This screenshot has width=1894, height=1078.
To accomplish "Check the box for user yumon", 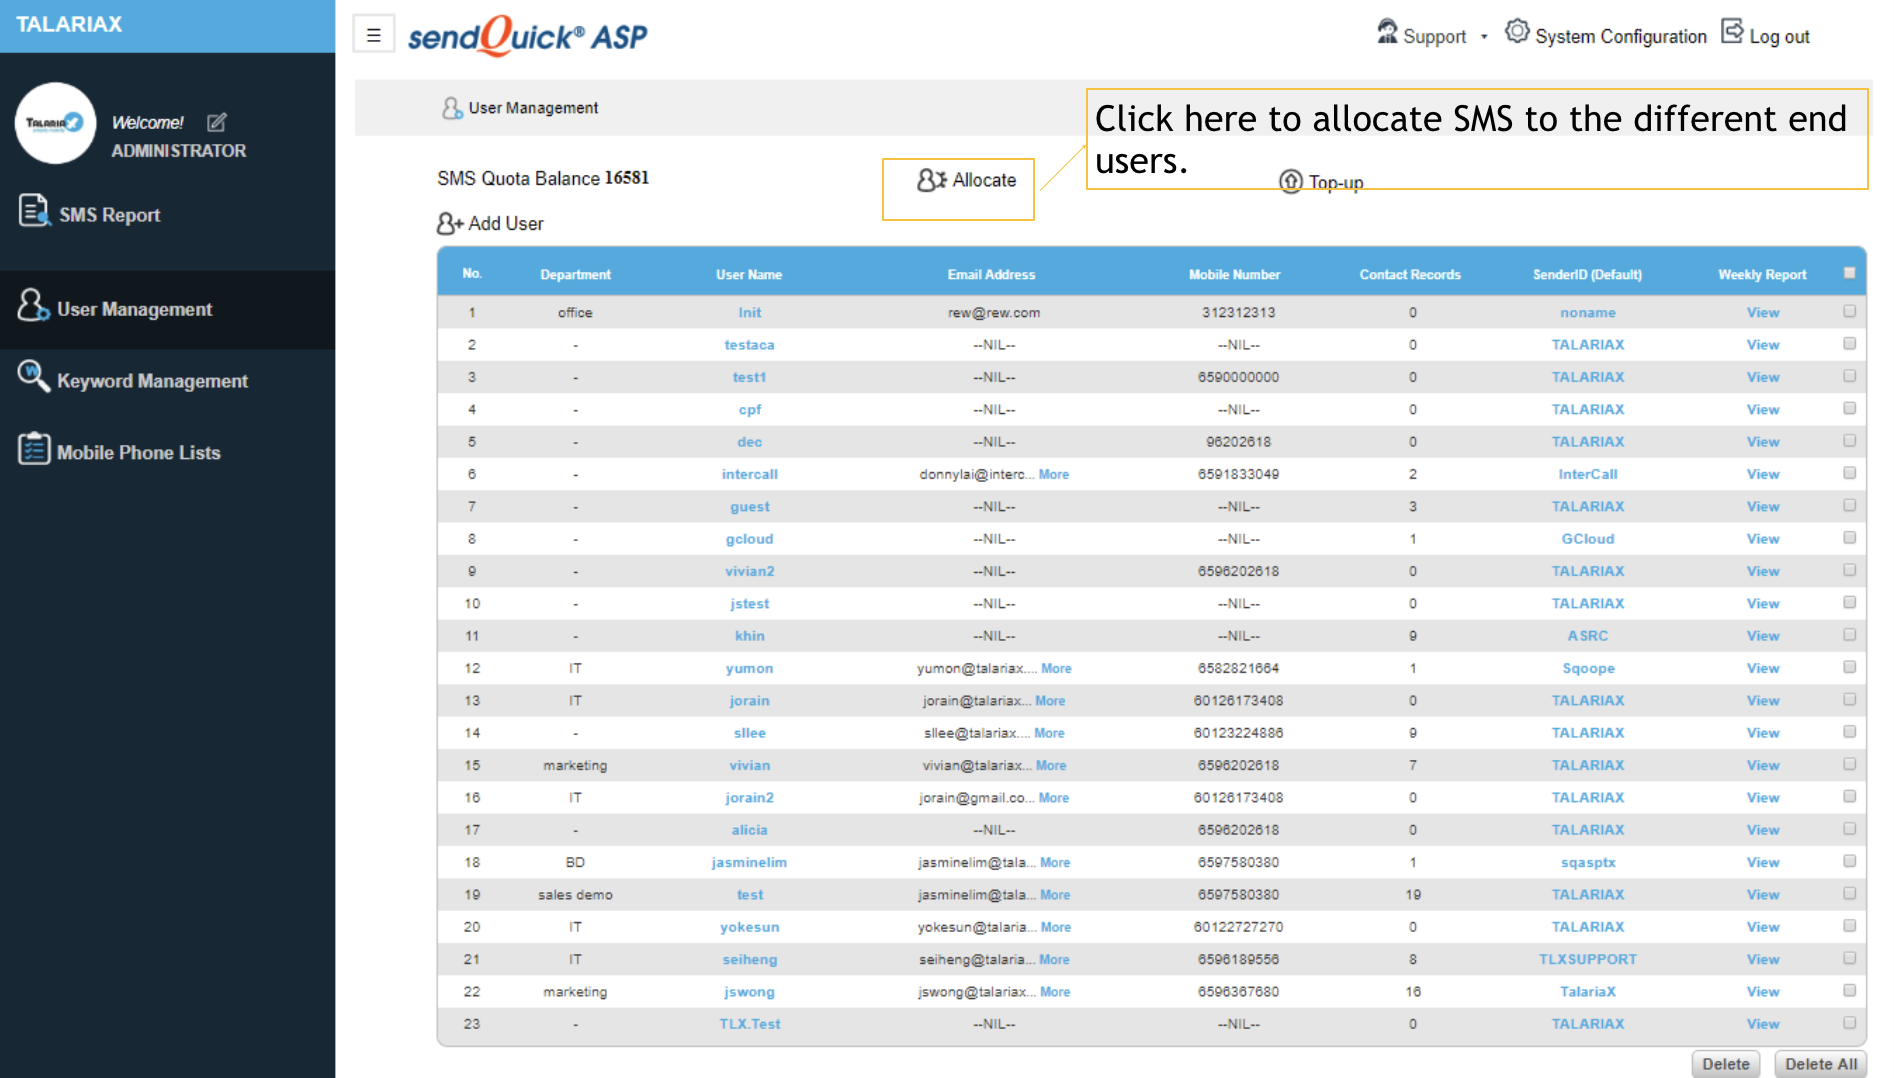I will [1849, 667].
